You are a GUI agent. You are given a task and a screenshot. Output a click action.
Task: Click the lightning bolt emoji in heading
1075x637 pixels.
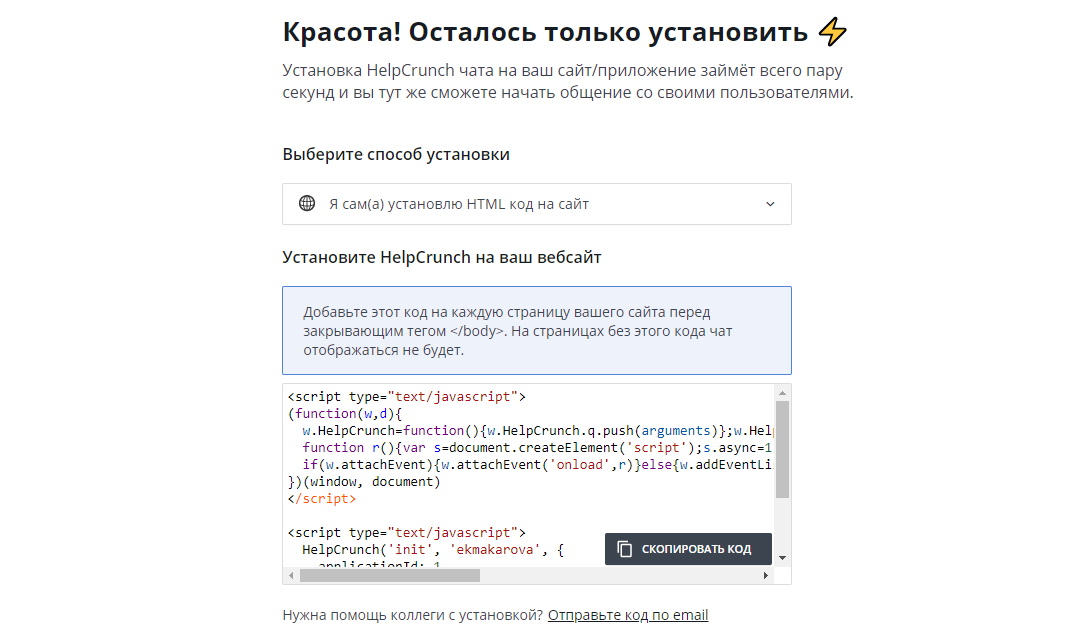click(x=833, y=32)
